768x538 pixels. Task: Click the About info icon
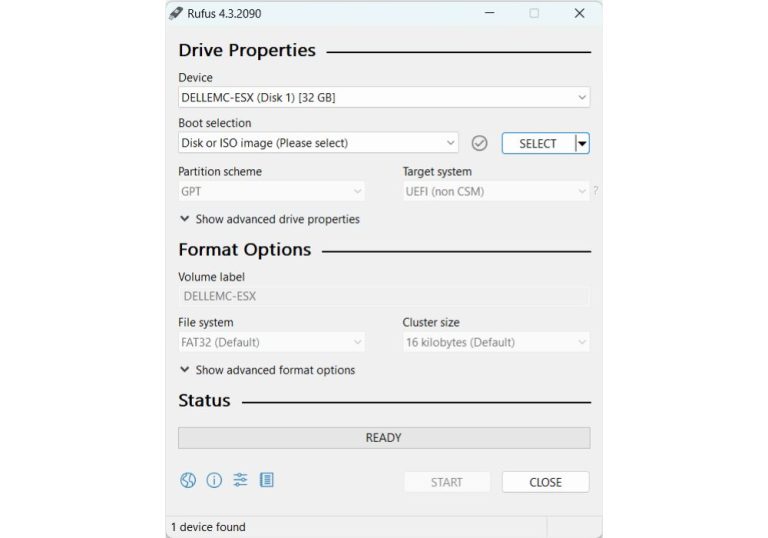tap(214, 480)
